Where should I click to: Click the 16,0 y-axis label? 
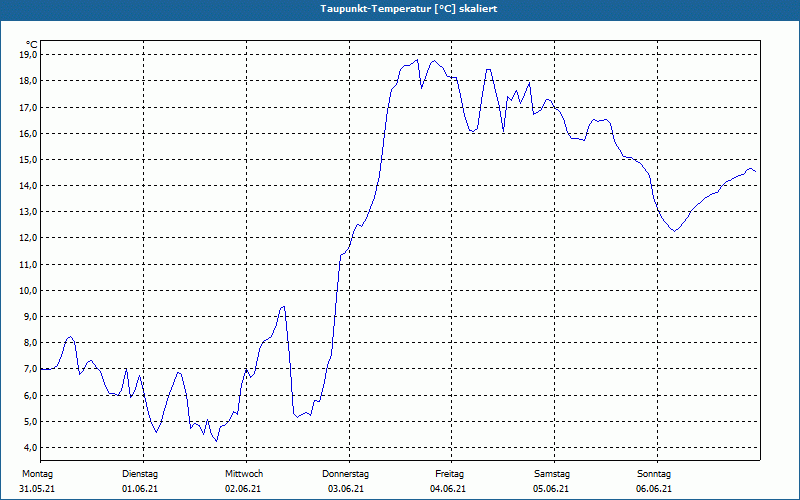coord(28,133)
